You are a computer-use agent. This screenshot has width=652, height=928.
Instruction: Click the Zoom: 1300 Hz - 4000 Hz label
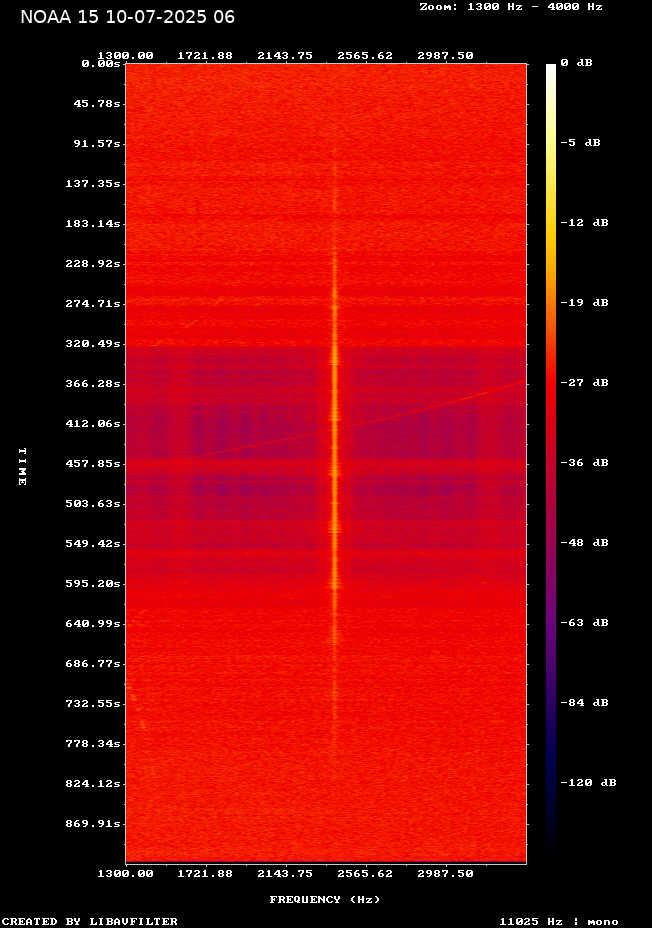click(x=510, y=6)
